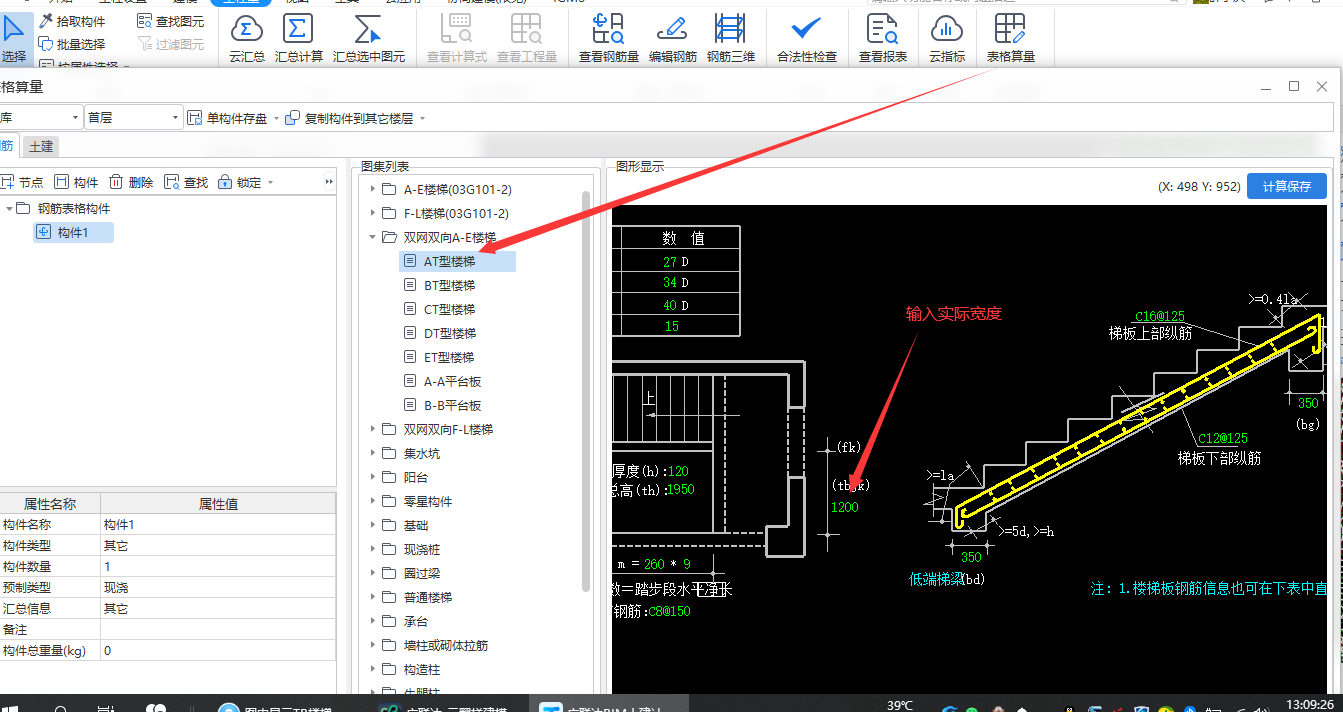Click the 1950 height value

pyautogui.click(x=680, y=489)
